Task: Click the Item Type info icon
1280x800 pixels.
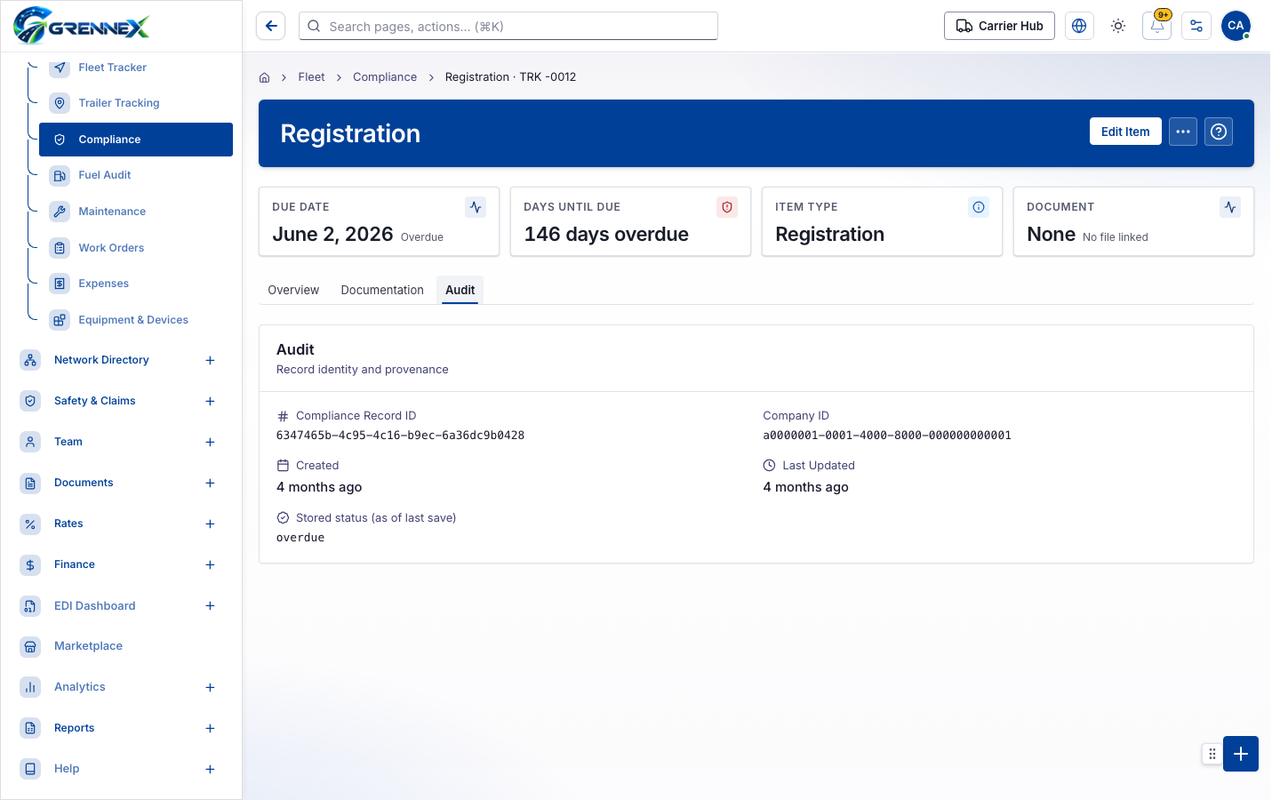Action: point(978,207)
